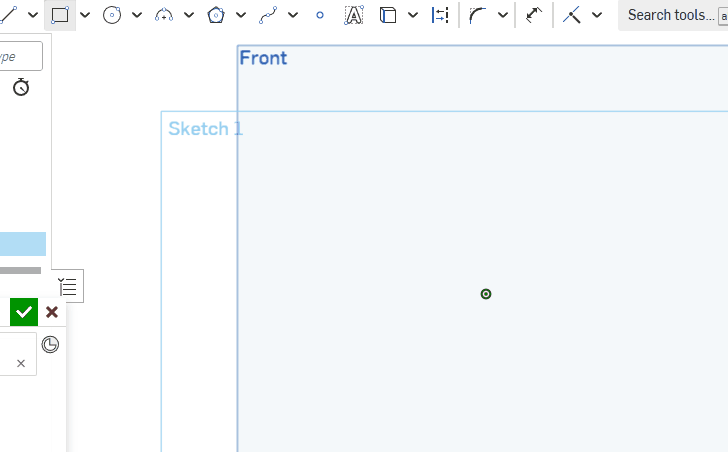728x452 pixels.
Task: Click the sketch origin point
Action: [486, 294]
